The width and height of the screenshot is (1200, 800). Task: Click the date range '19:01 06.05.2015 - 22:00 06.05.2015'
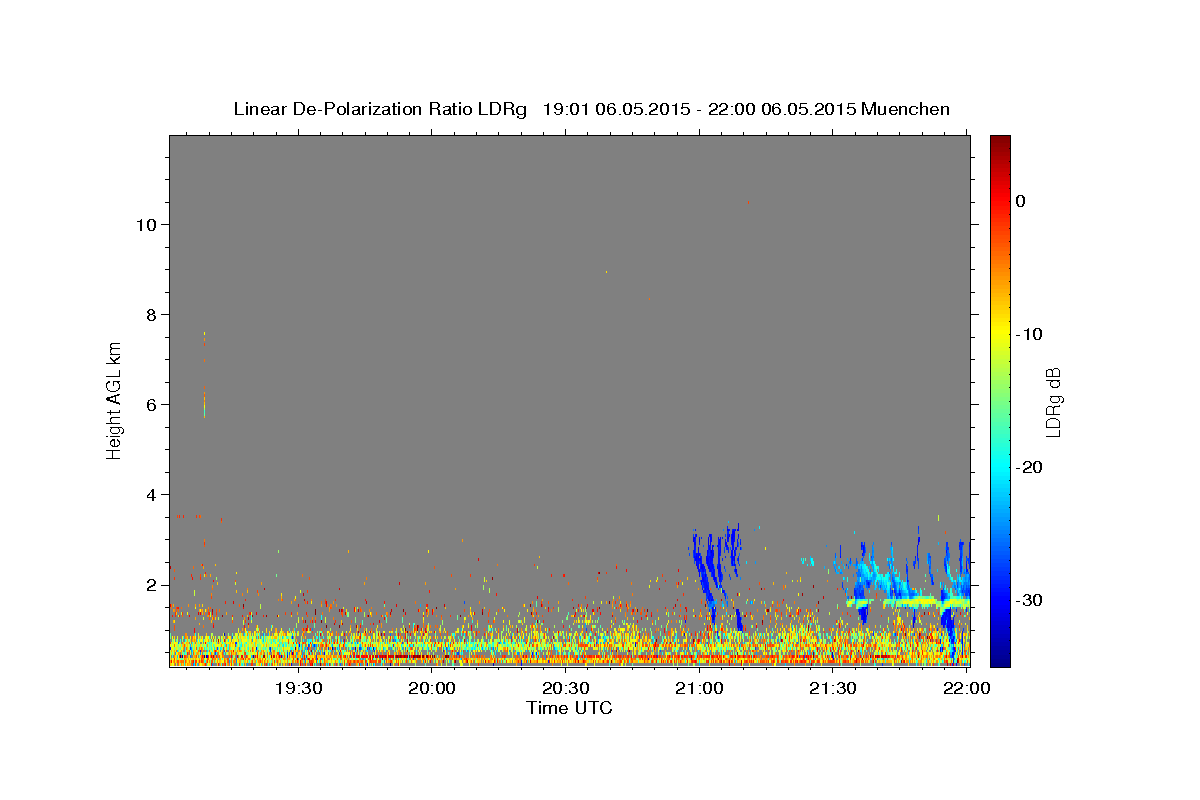coord(699,109)
